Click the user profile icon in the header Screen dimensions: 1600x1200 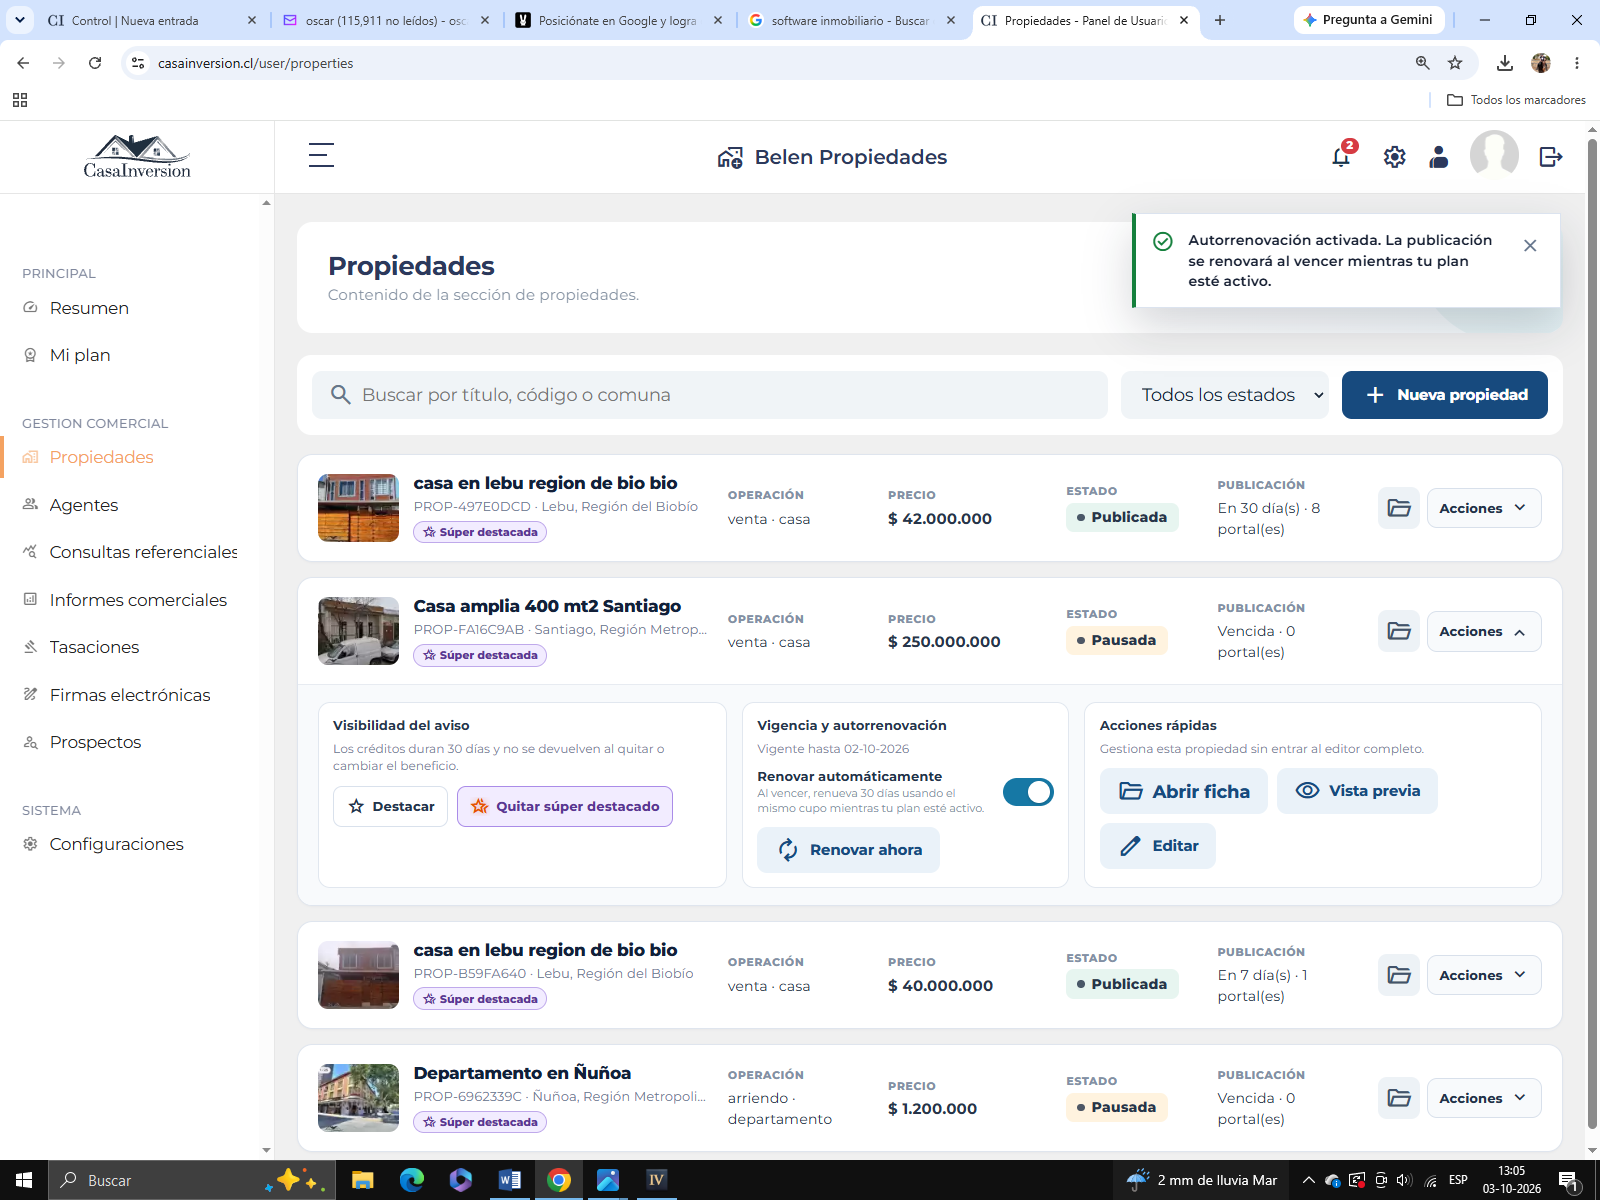pos(1438,157)
